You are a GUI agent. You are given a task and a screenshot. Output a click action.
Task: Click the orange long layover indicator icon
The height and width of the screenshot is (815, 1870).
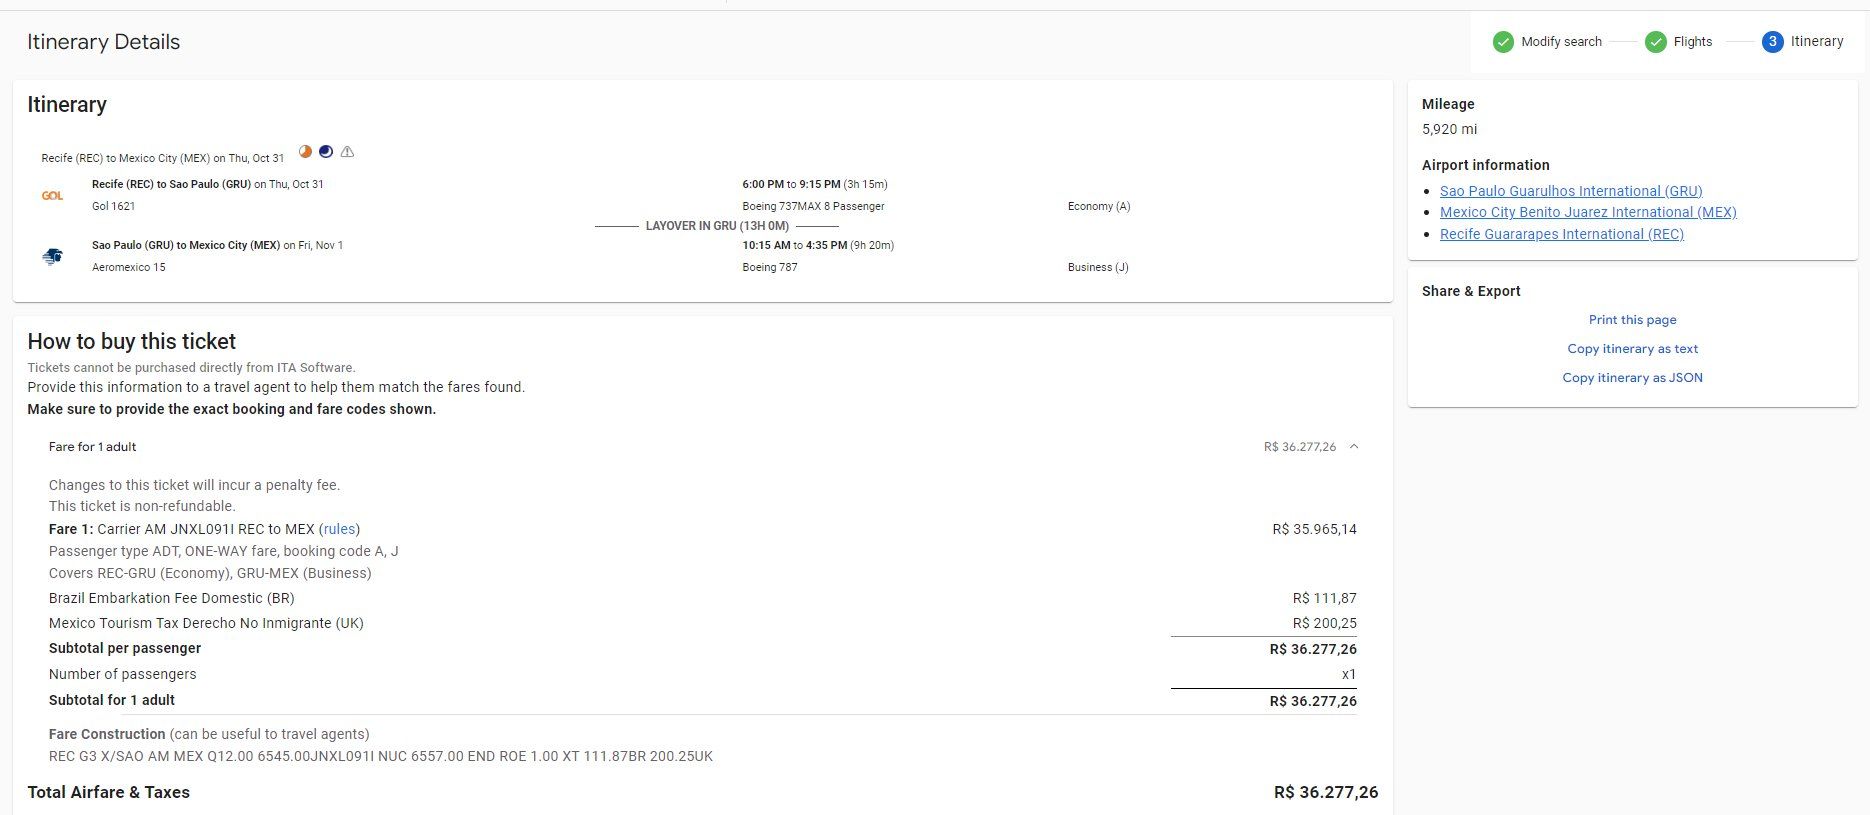pyautogui.click(x=305, y=152)
